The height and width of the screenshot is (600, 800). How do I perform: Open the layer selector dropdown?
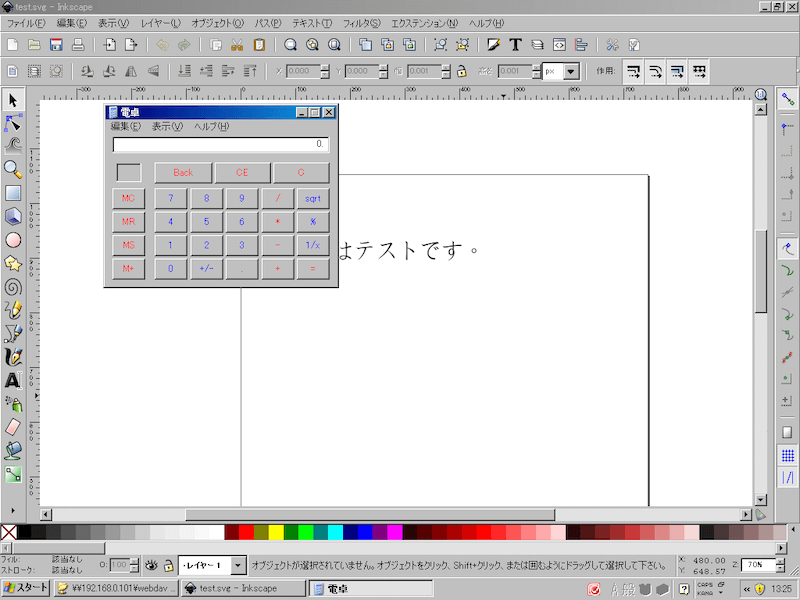tap(238, 565)
